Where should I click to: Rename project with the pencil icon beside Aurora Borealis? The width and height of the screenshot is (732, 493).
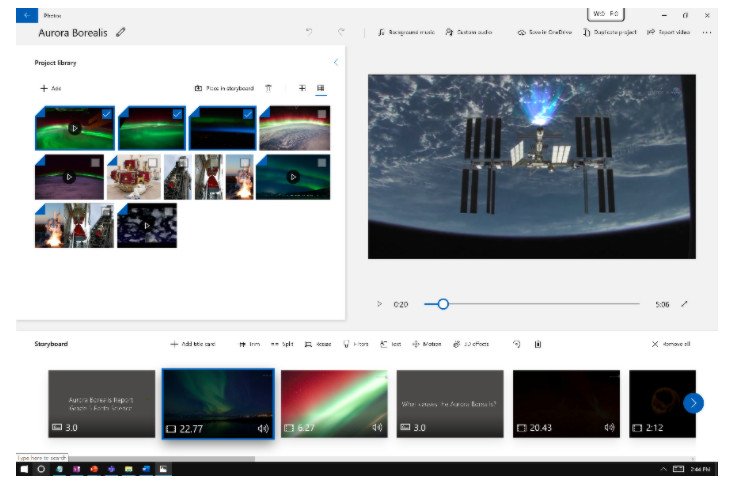point(121,32)
